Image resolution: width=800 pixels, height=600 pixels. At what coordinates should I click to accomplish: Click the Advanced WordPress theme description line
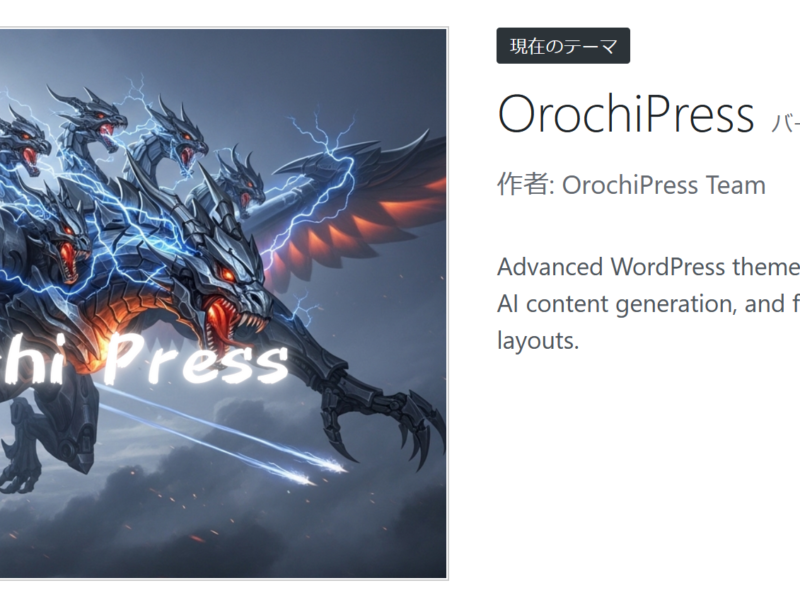click(648, 267)
